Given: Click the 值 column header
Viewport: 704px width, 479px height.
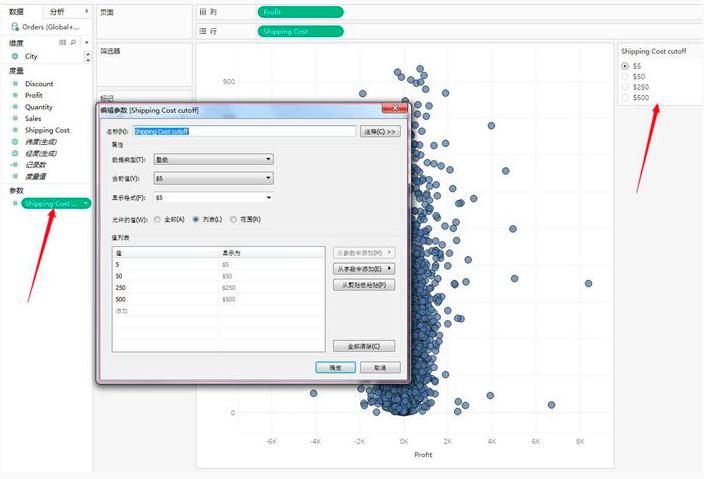Looking at the screenshot, I should click(x=165, y=253).
